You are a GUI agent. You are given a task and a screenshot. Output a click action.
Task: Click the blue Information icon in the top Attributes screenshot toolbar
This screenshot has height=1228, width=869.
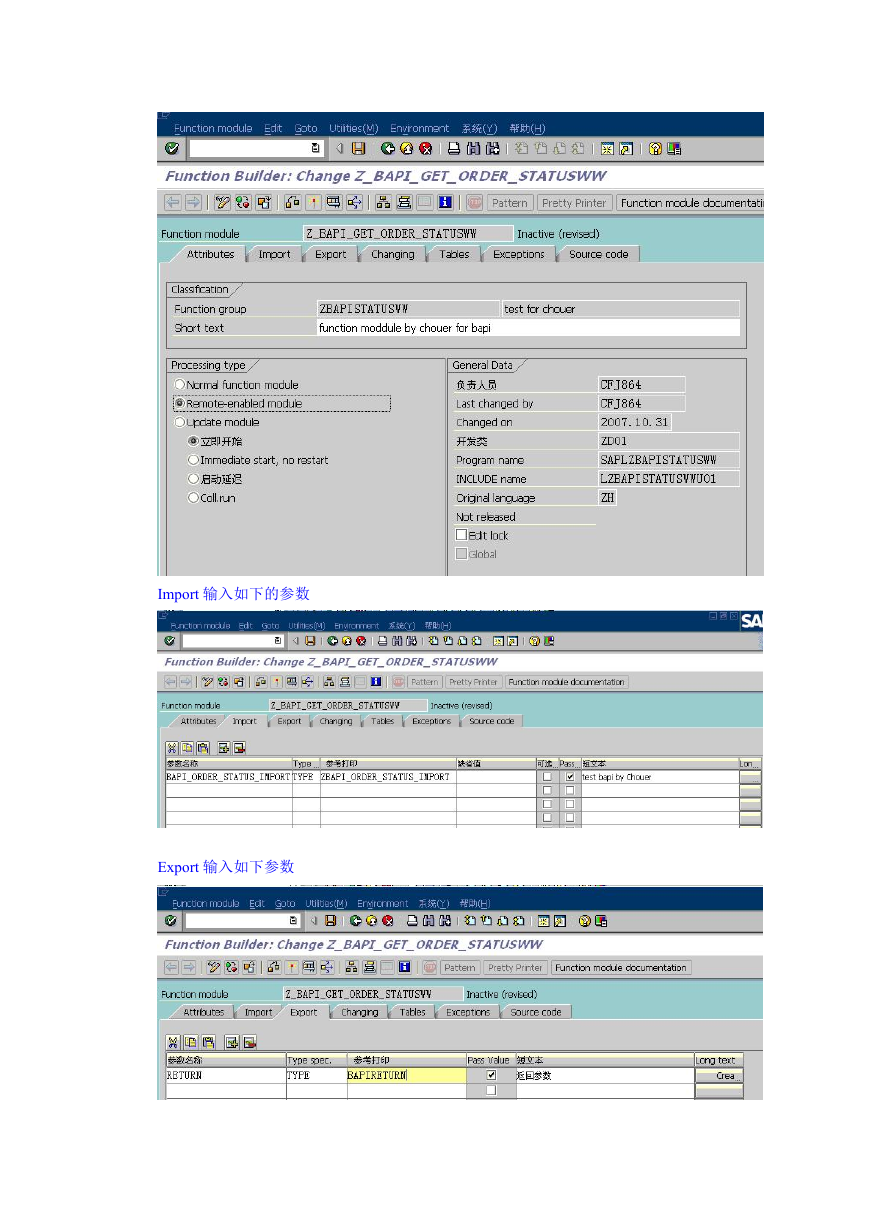tap(445, 202)
